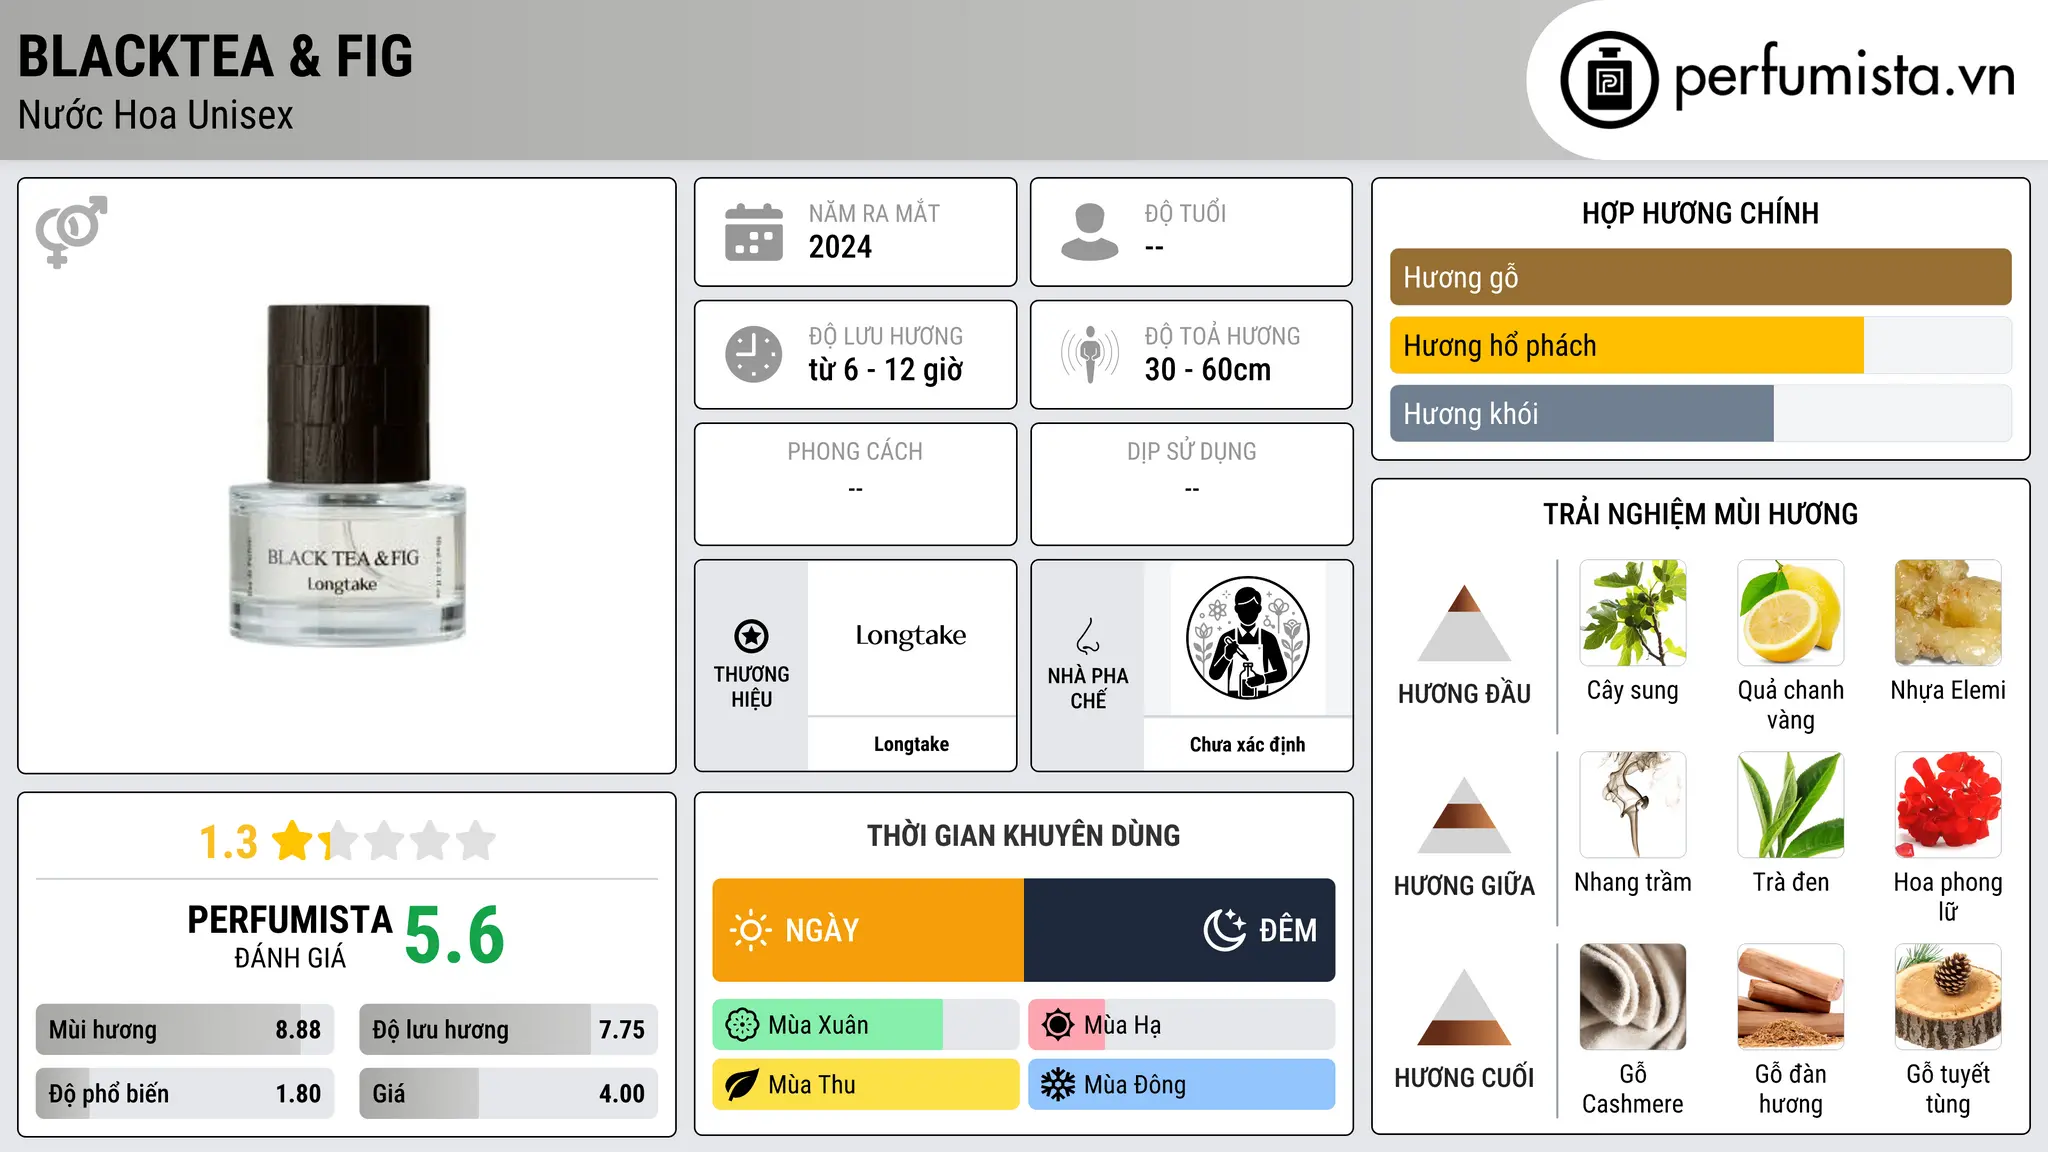
Task: Click the person silhouette icon for Độ tuổi
Action: pos(1089,232)
